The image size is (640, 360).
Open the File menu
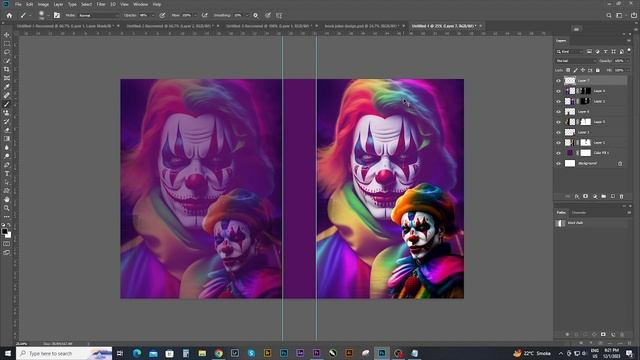18,4
